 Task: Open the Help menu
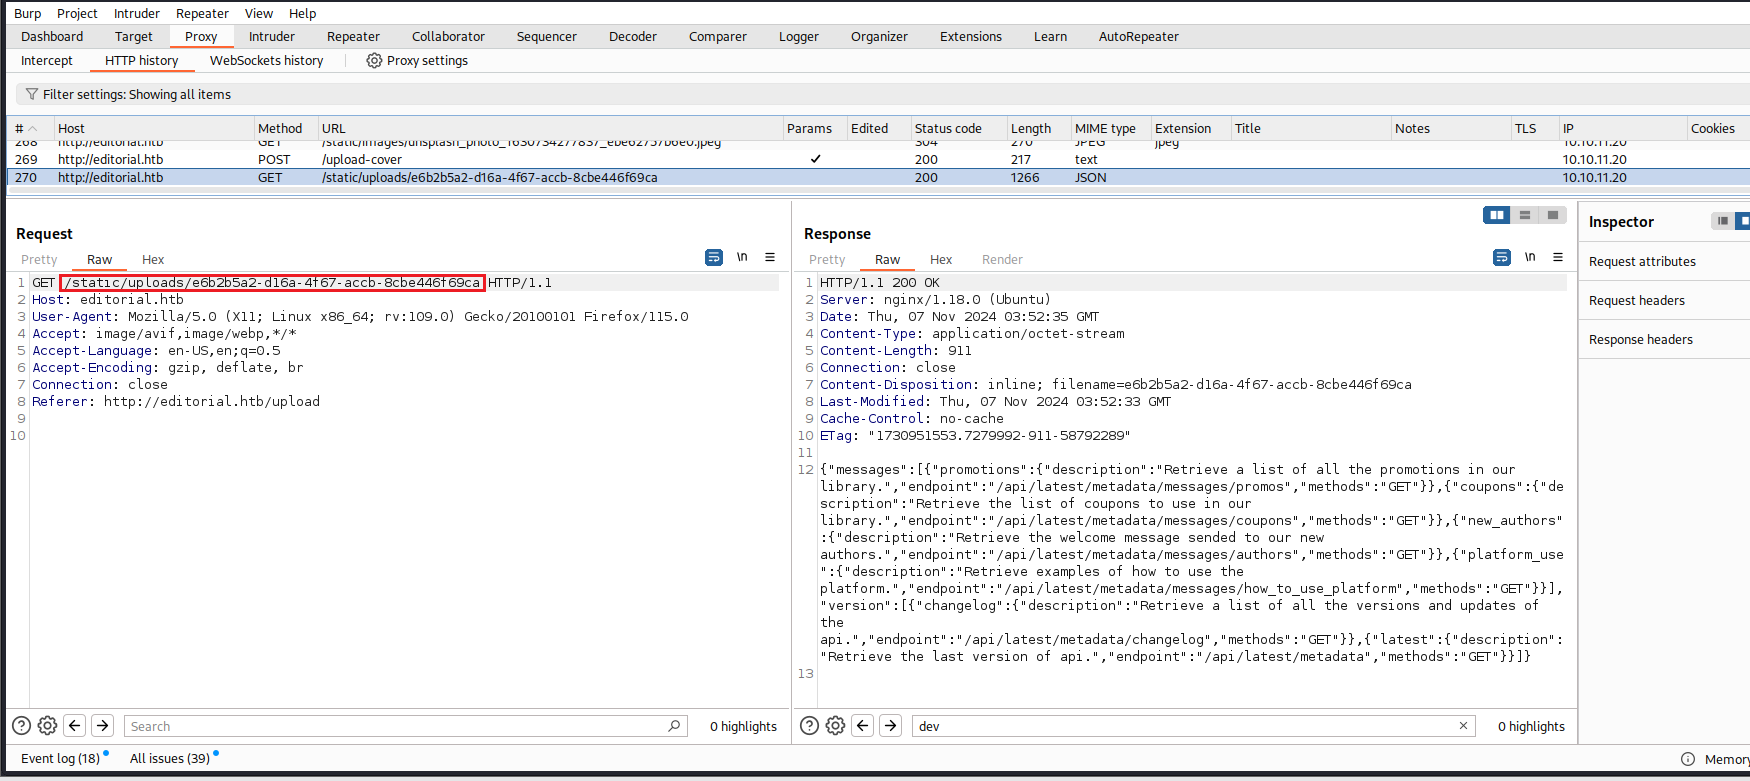tap(302, 13)
